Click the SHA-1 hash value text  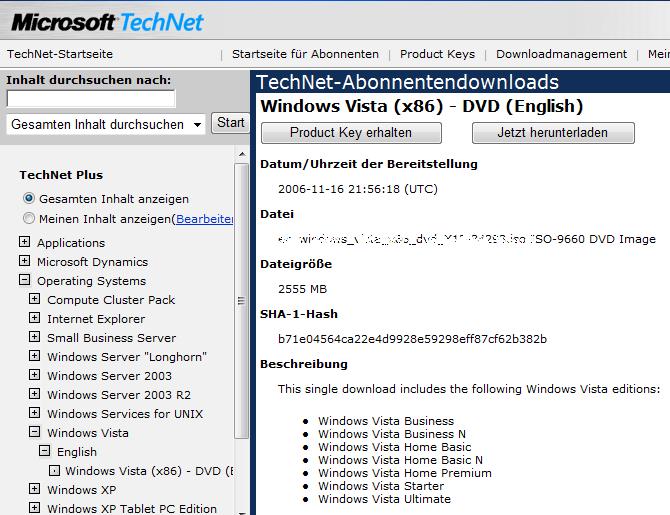[412, 339]
